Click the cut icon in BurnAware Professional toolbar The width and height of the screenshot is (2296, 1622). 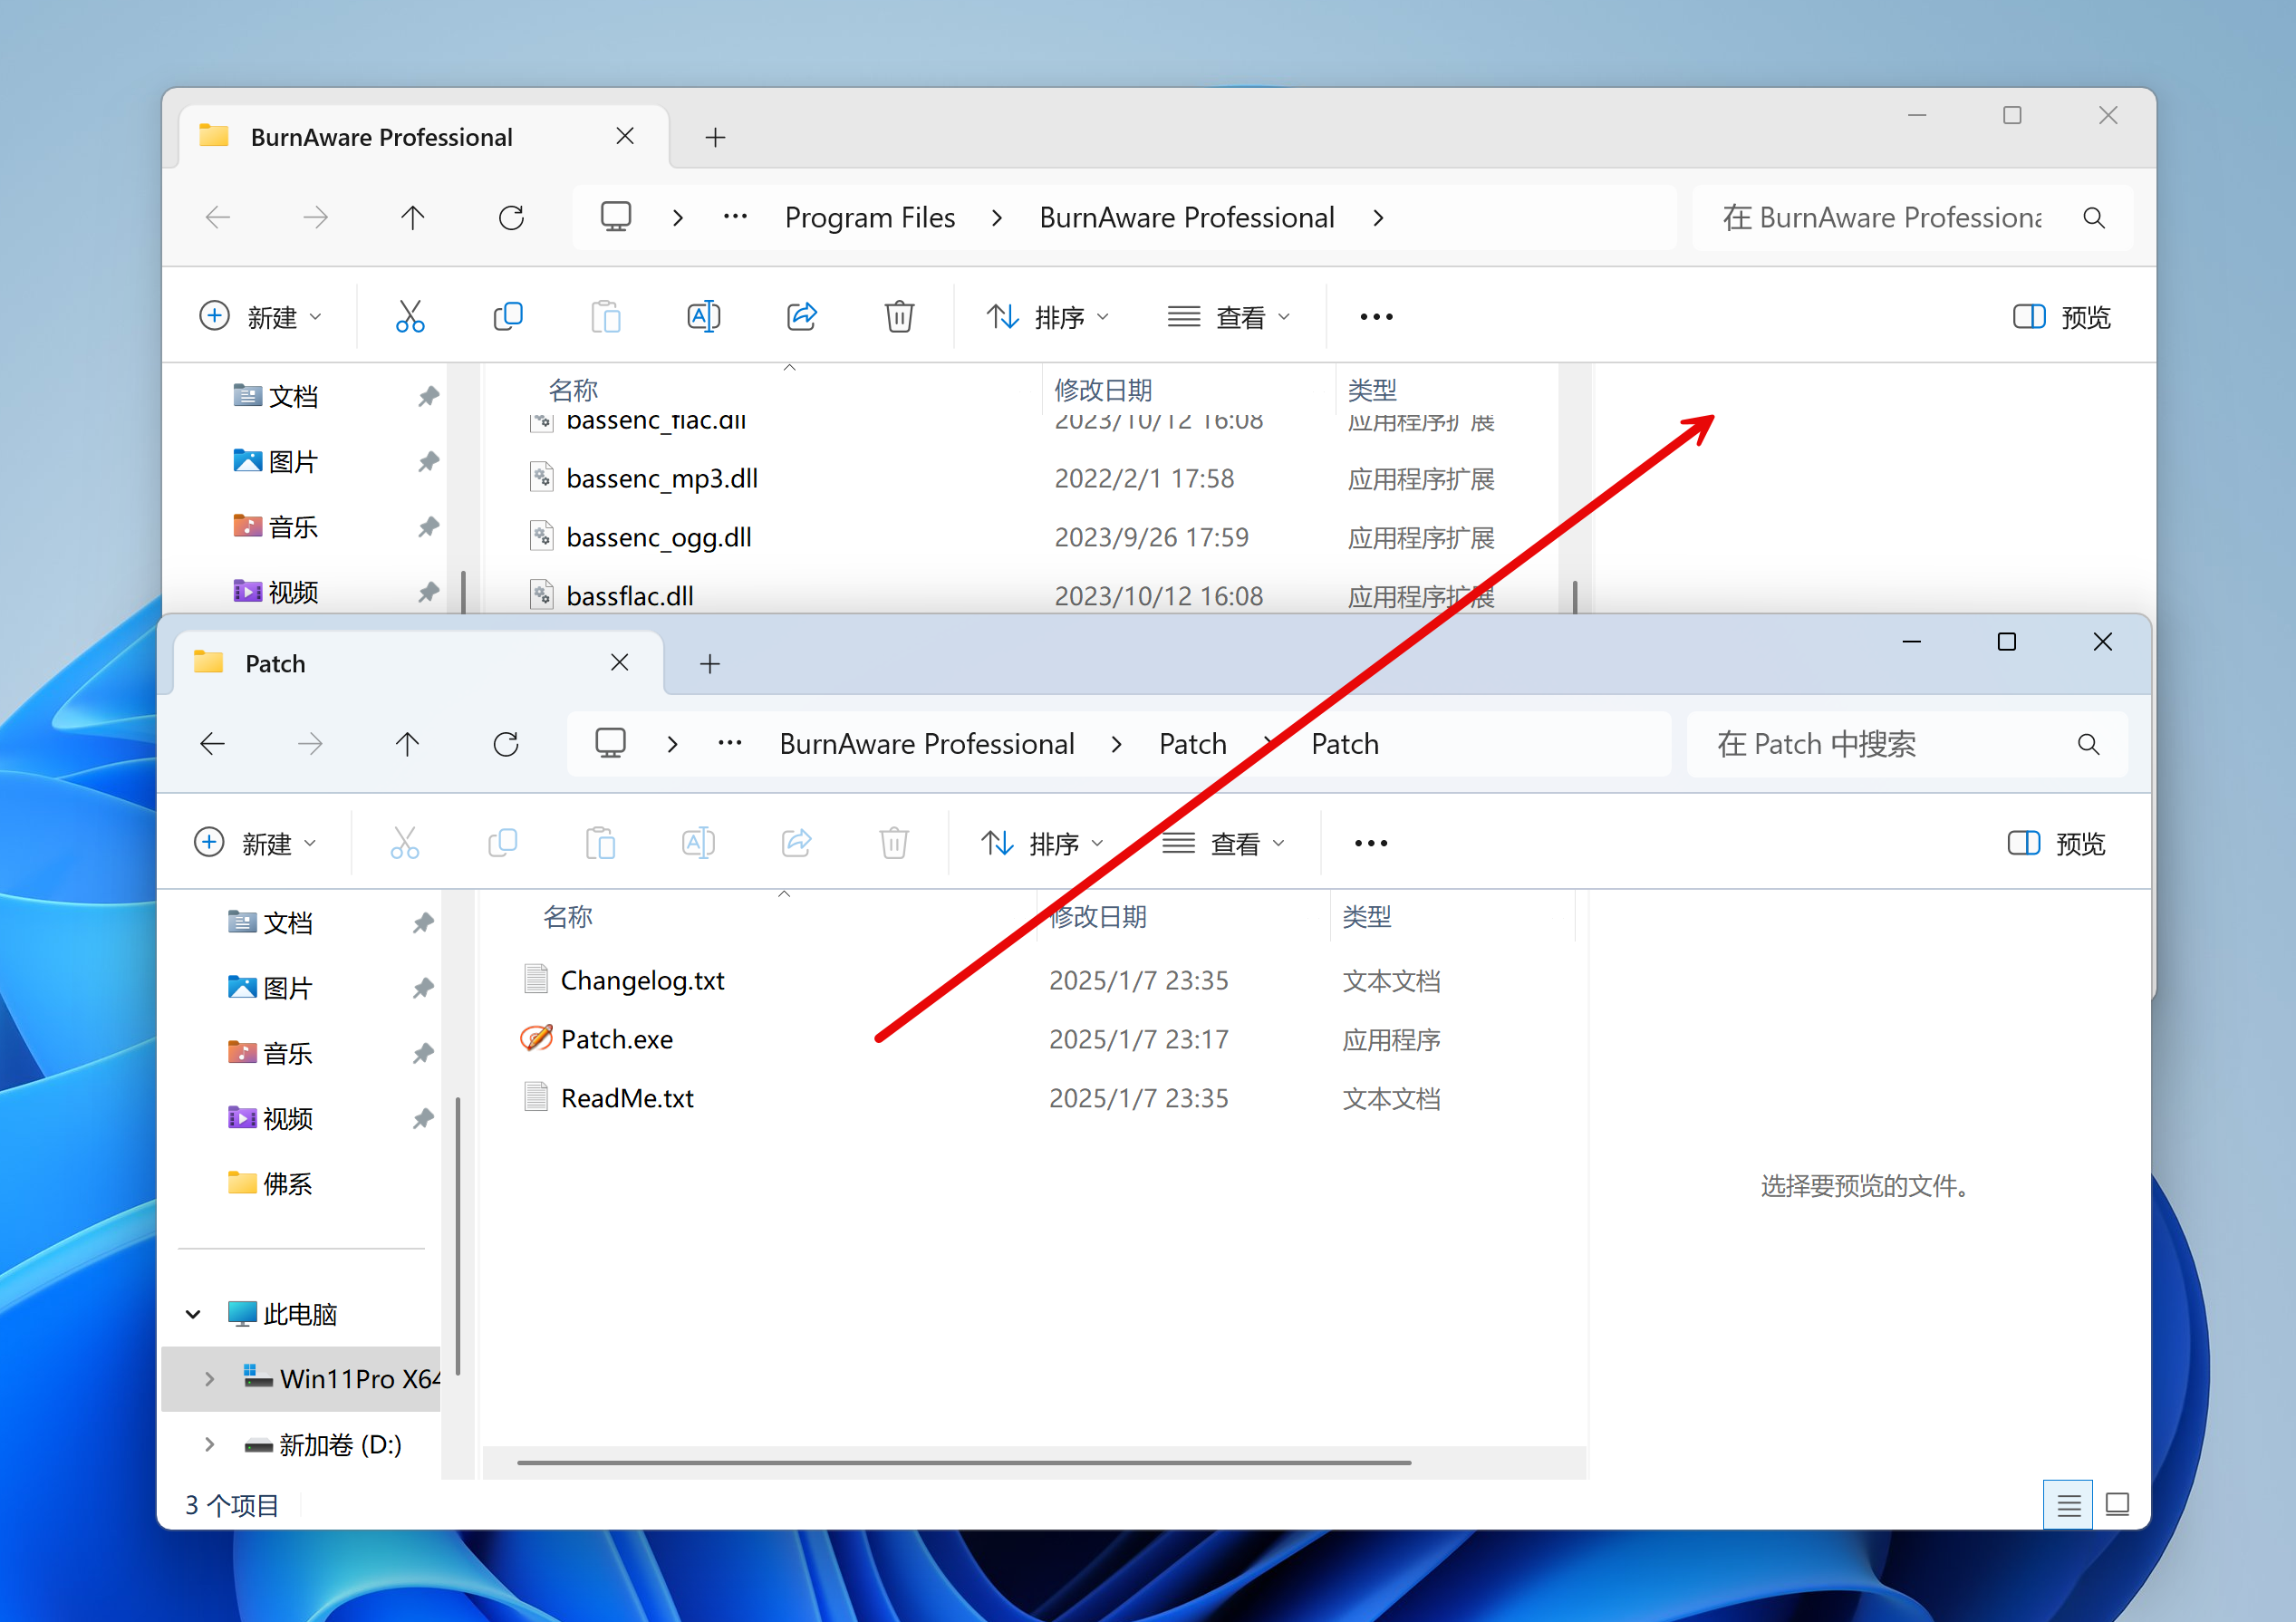(x=410, y=317)
